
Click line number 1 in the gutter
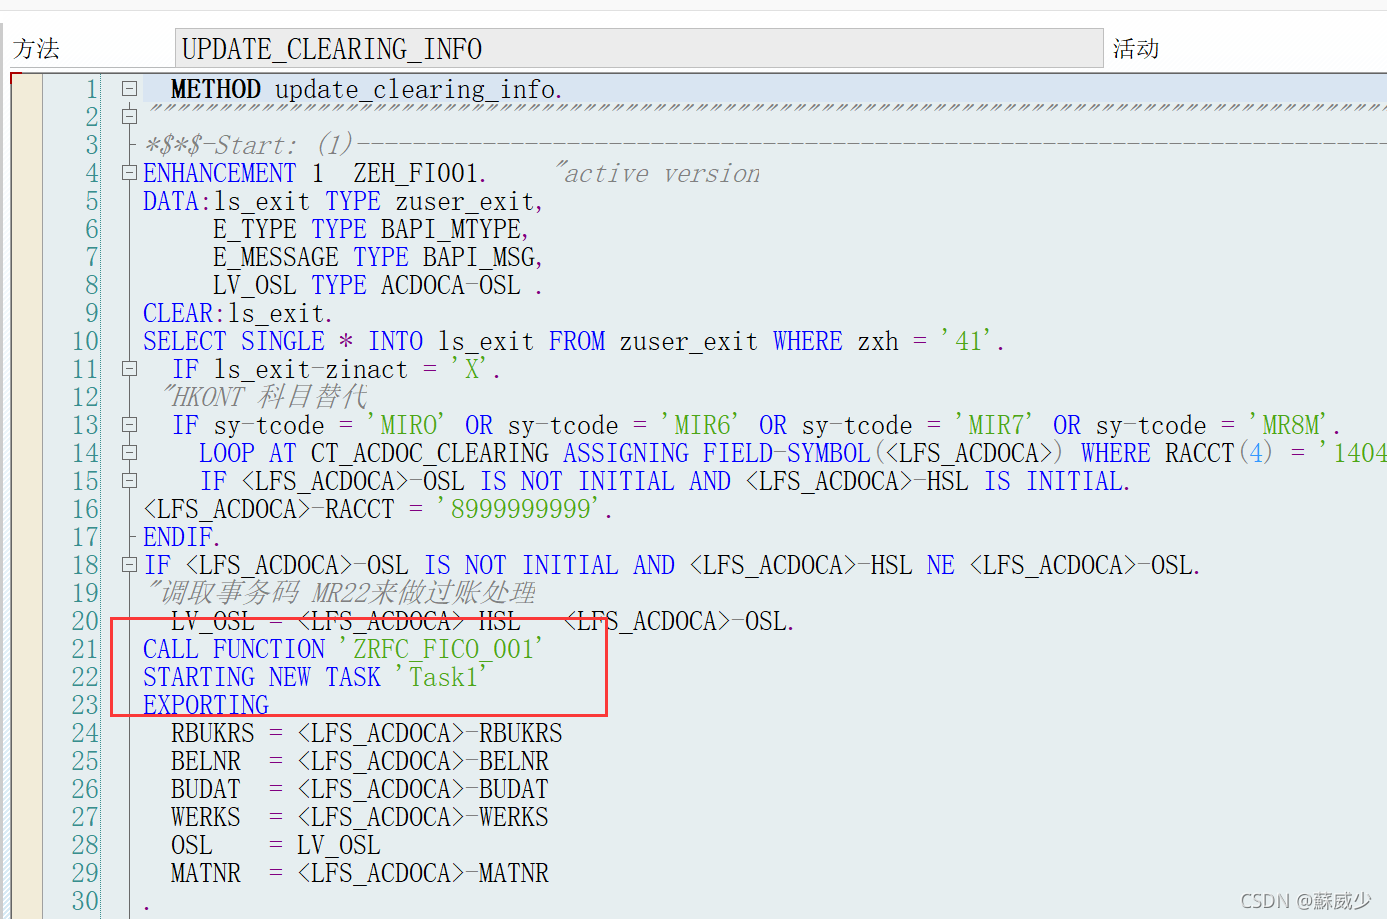(x=92, y=89)
